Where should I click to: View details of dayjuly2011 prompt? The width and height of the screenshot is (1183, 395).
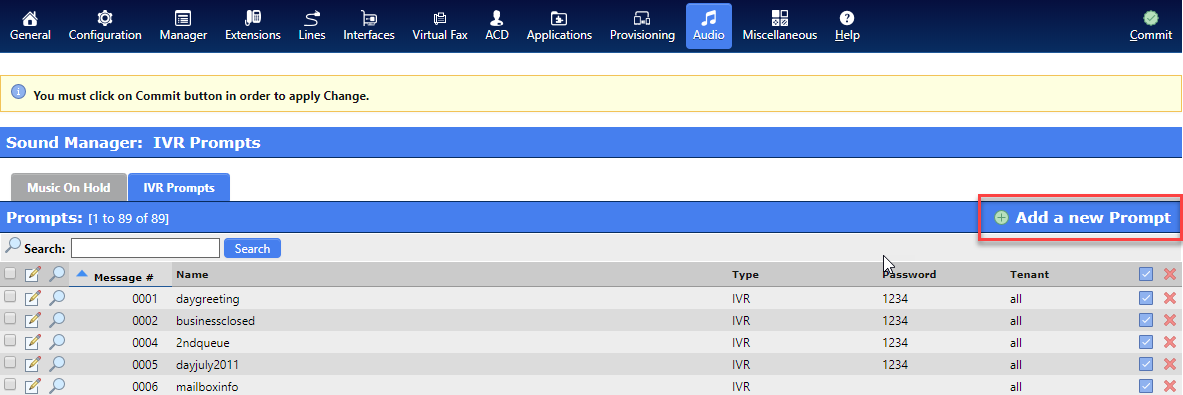click(57, 364)
